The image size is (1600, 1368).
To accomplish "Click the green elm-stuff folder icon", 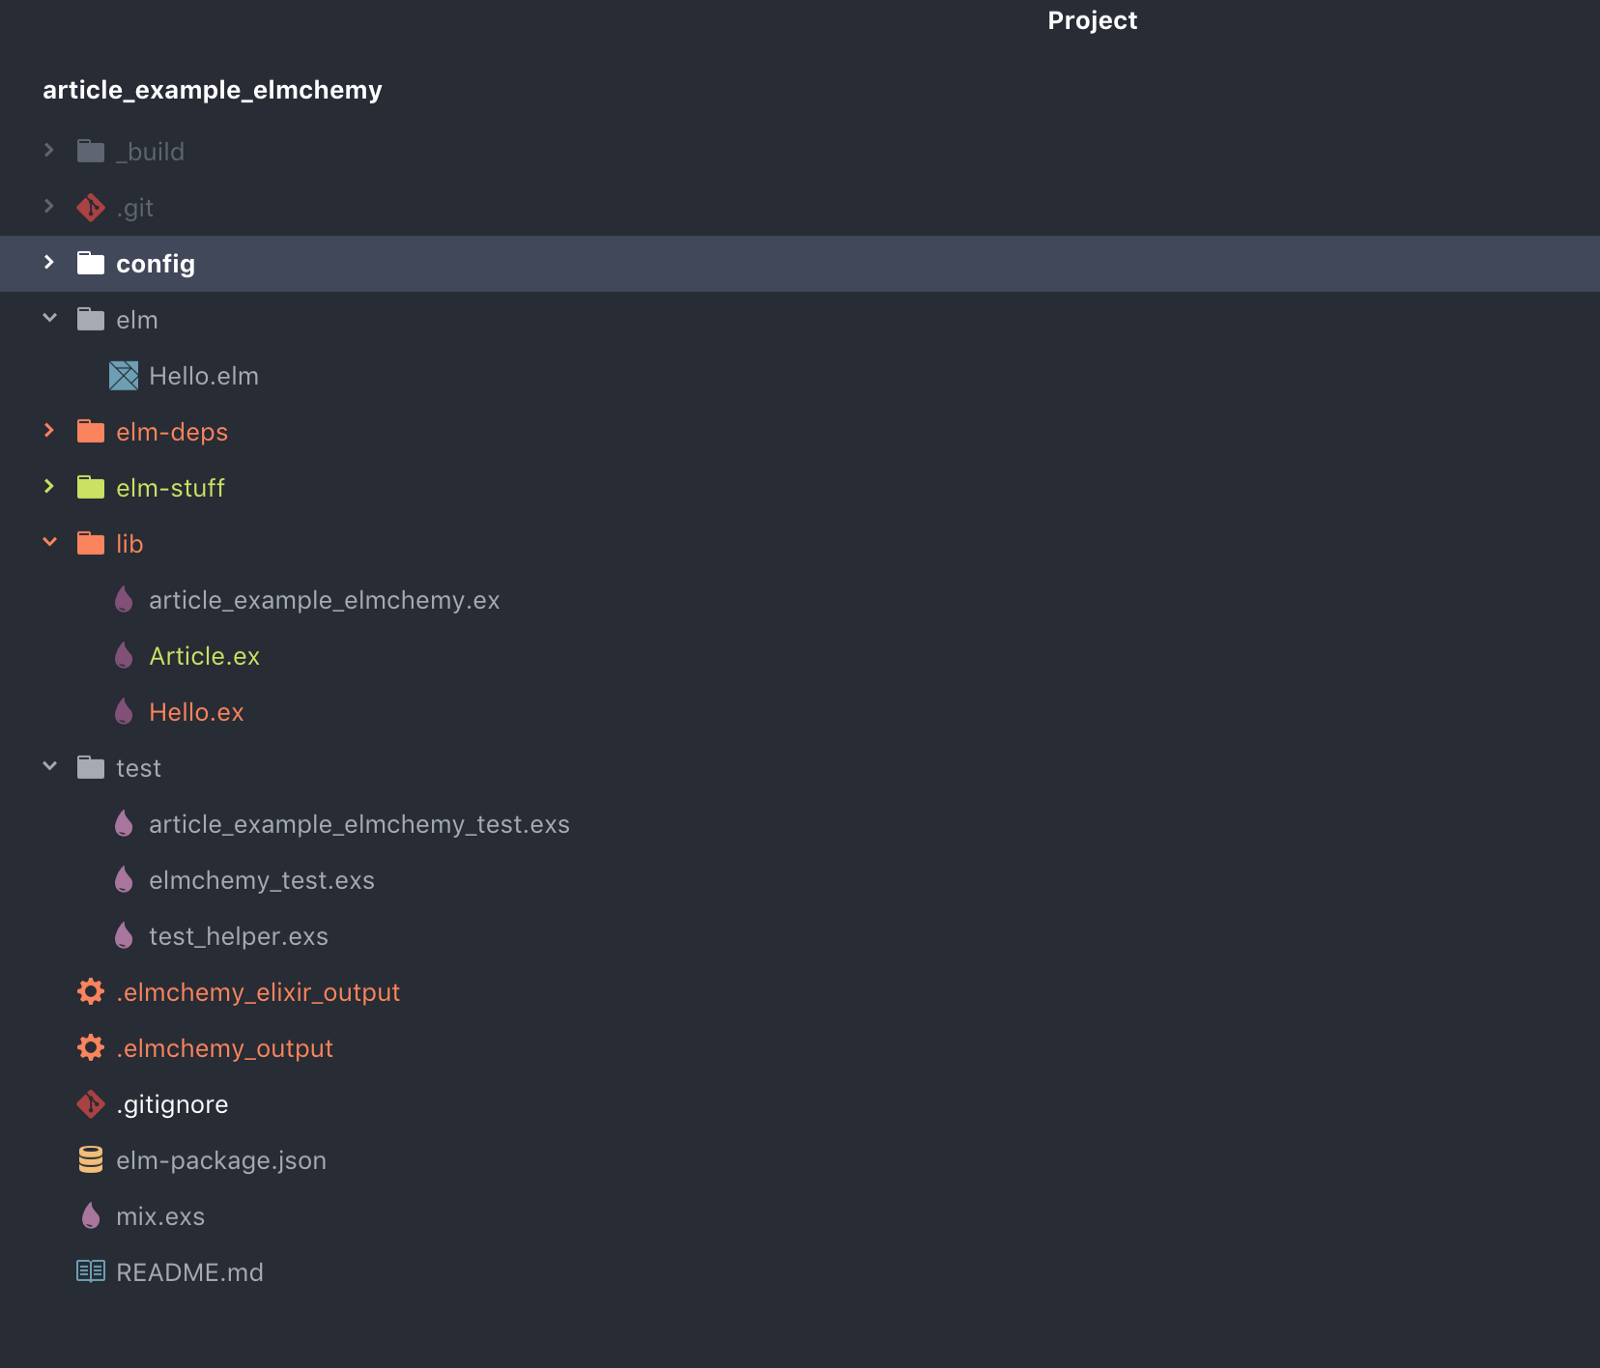I will coord(91,488).
